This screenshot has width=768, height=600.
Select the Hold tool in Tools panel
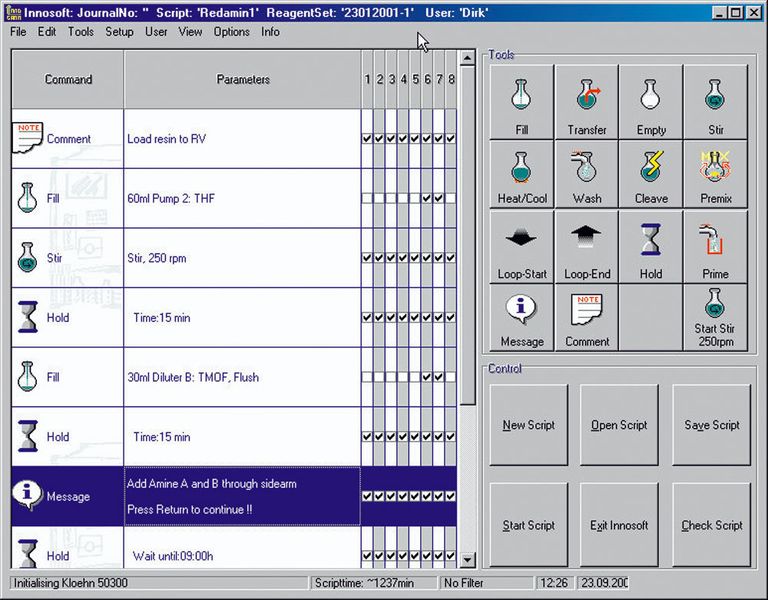point(651,247)
